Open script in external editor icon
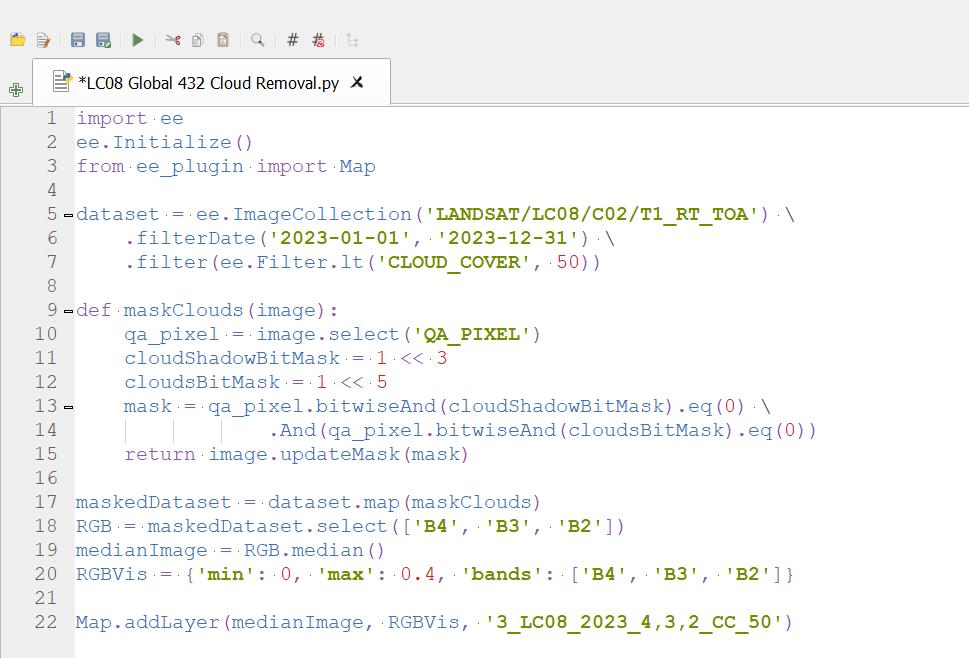Viewport: 969px width, 658px height. point(43,40)
